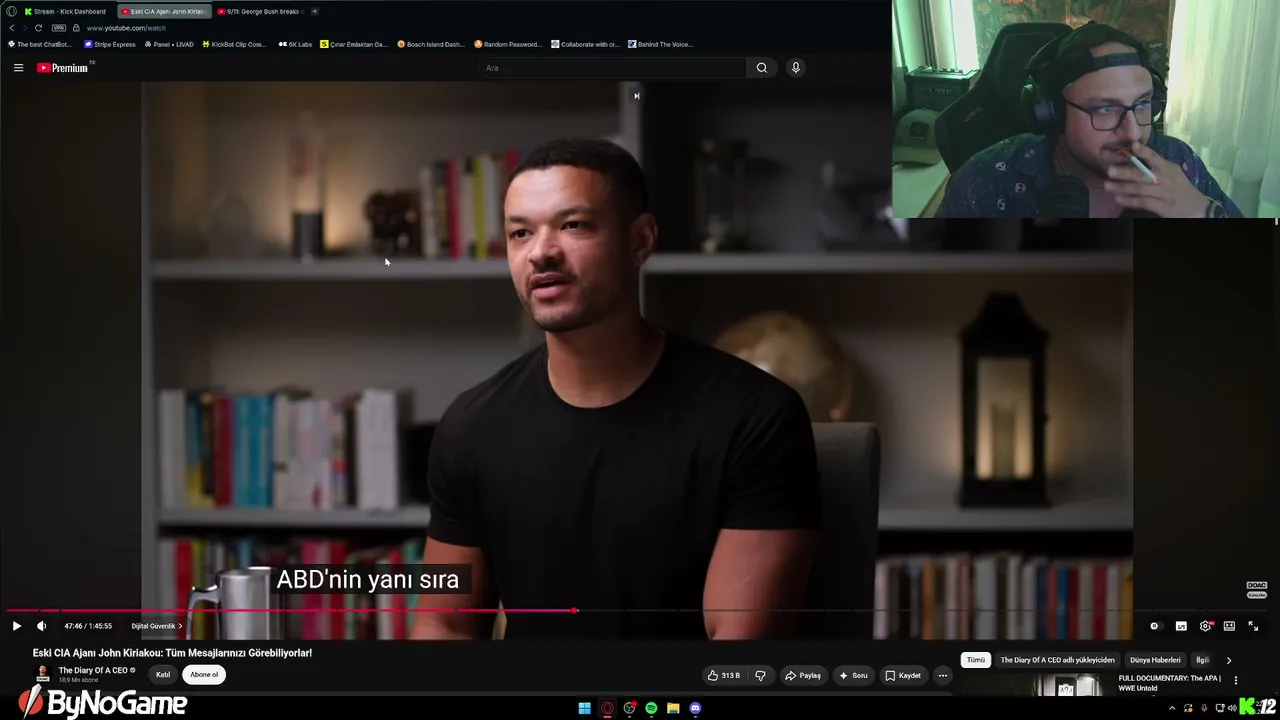This screenshot has height=720, width=1280.
Task: Open the 6K Labs bookmark
Action: tap(295, 44)
